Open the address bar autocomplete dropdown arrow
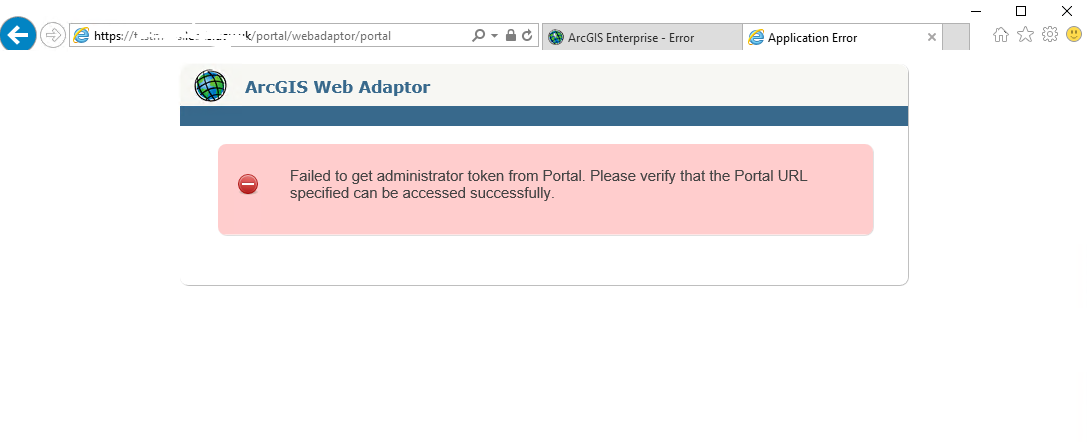This screenshot has width=1087, height=442. pyautogui.click(x=494, y=35)
